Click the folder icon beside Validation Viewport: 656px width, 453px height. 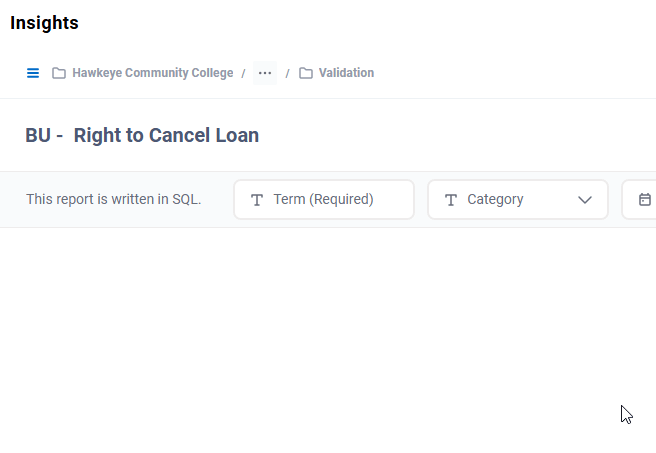306,73
